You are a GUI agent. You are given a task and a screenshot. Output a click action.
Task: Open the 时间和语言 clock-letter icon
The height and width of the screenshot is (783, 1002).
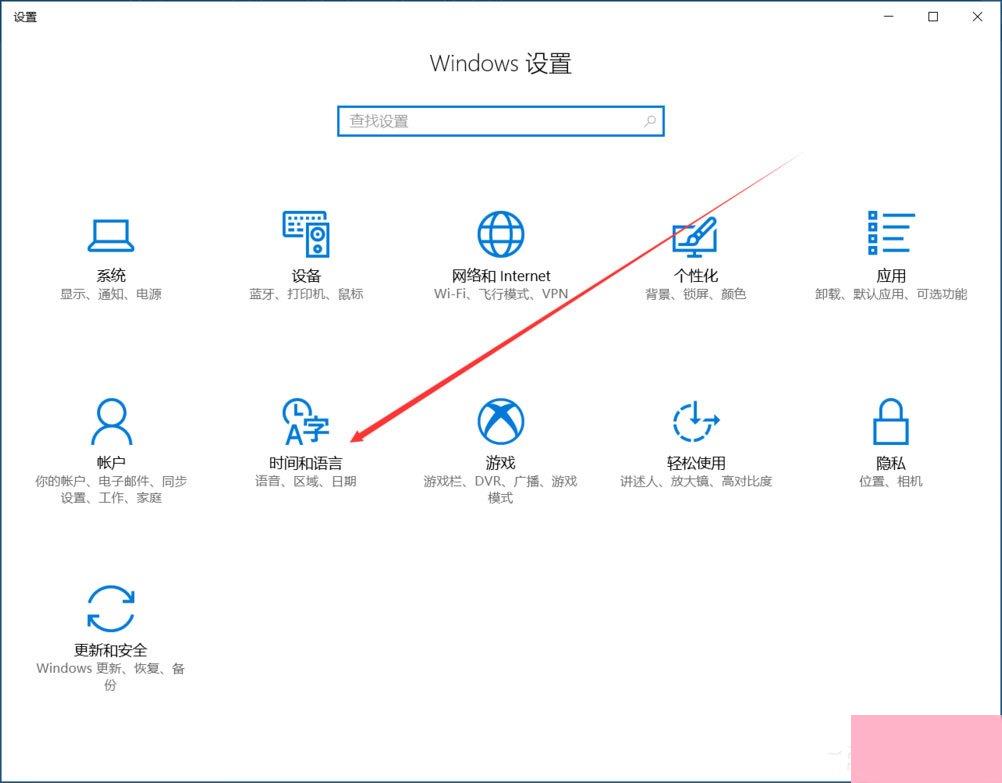[x=306, y=421]
